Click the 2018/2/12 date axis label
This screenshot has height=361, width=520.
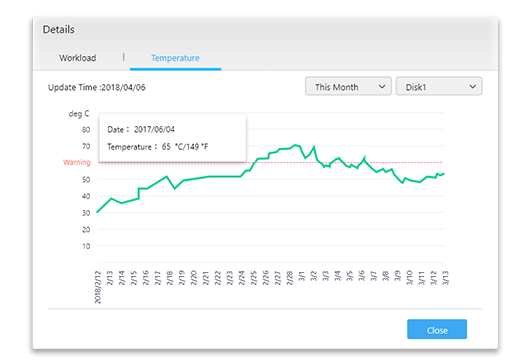coord(98,287)
